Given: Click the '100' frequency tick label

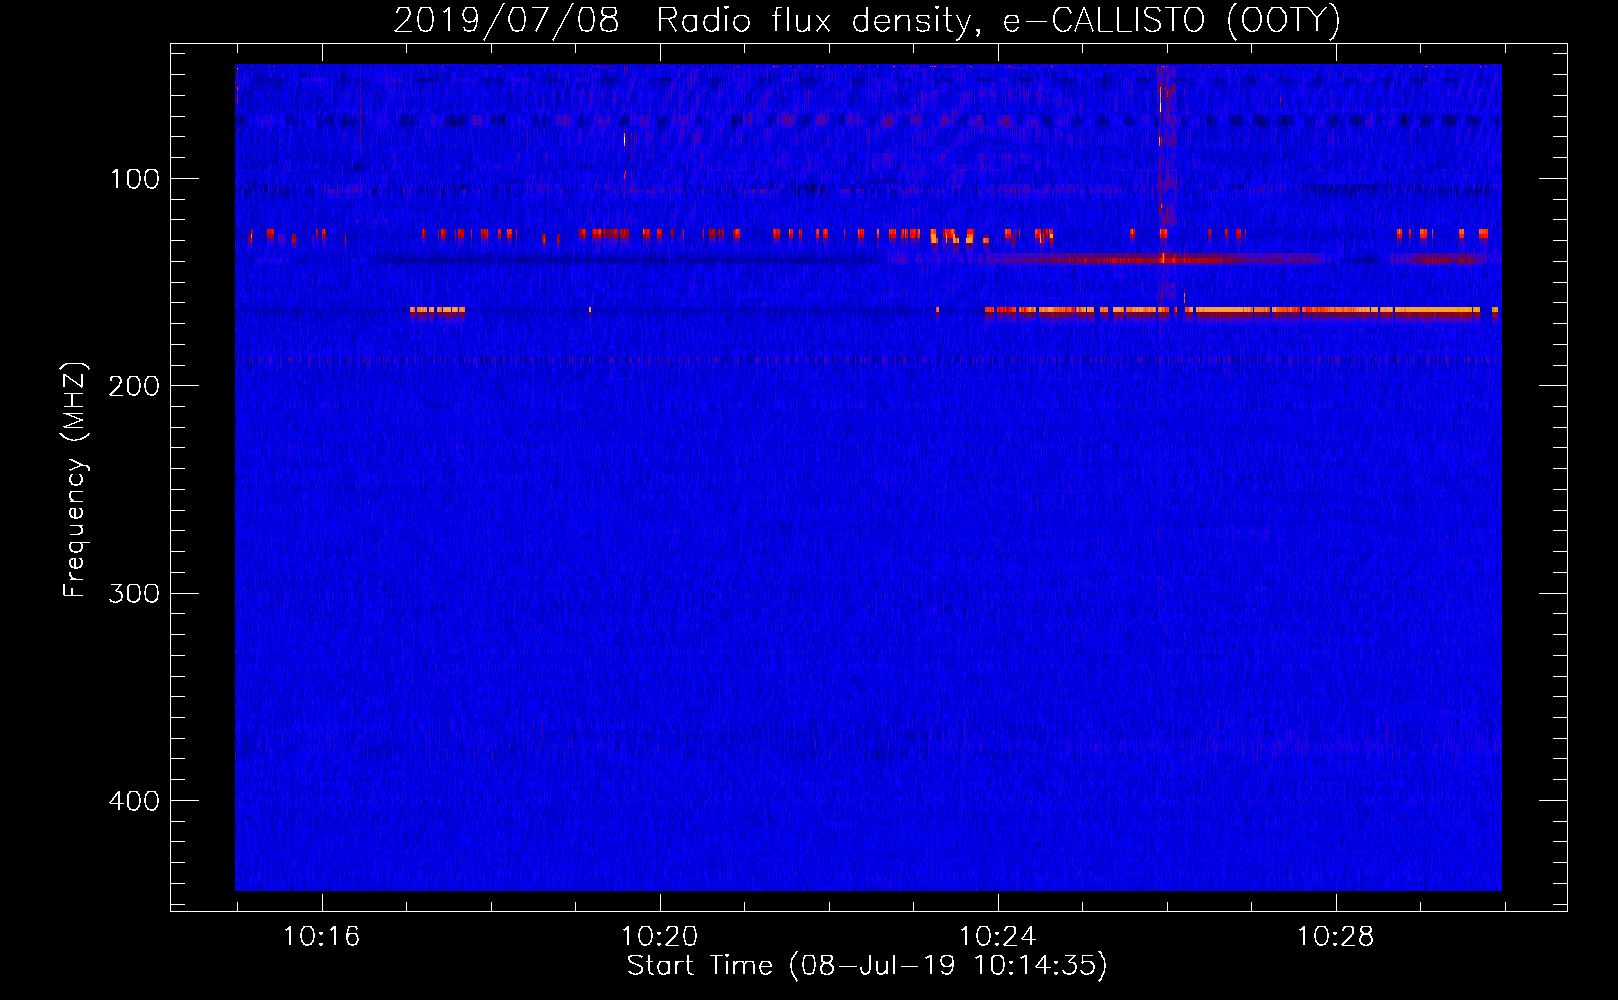Looking at the screenshot, I should (x=135, y=179).
